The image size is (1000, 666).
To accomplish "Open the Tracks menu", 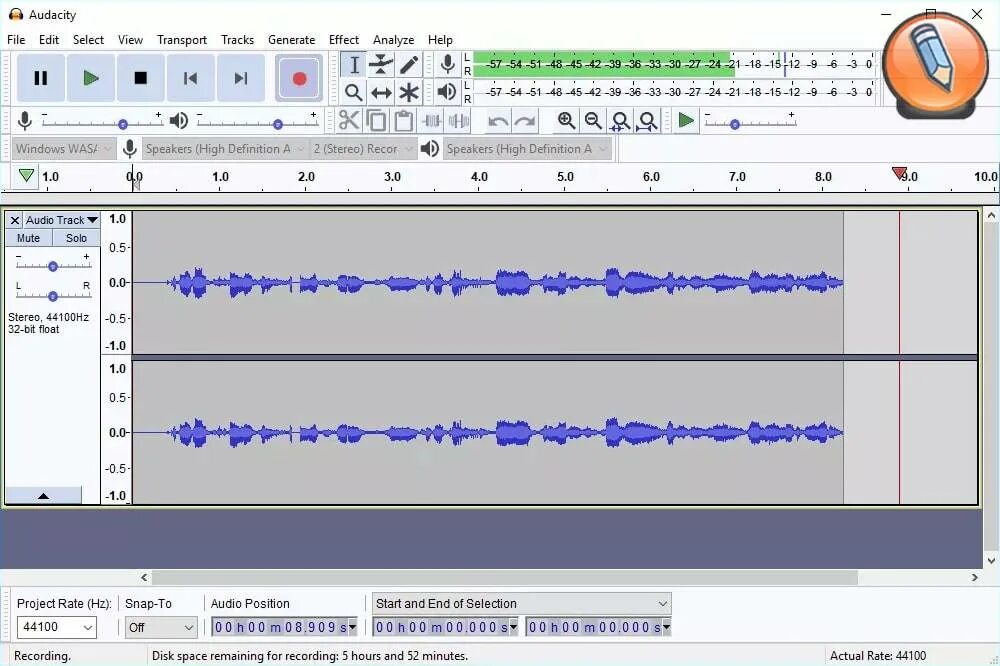I will click(237, 39).
